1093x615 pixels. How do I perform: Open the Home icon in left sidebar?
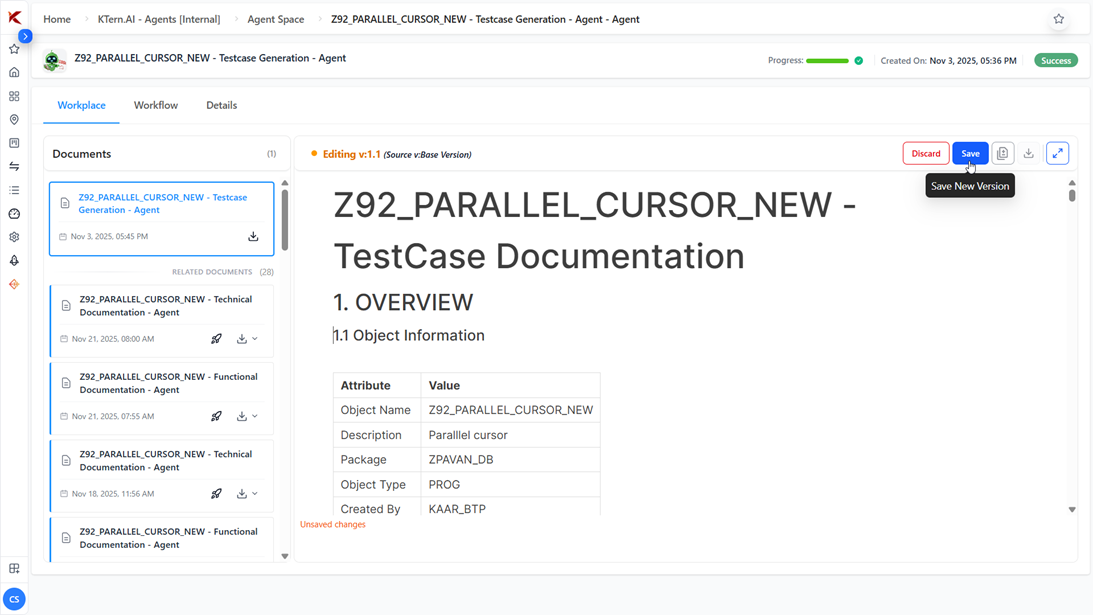14,72
